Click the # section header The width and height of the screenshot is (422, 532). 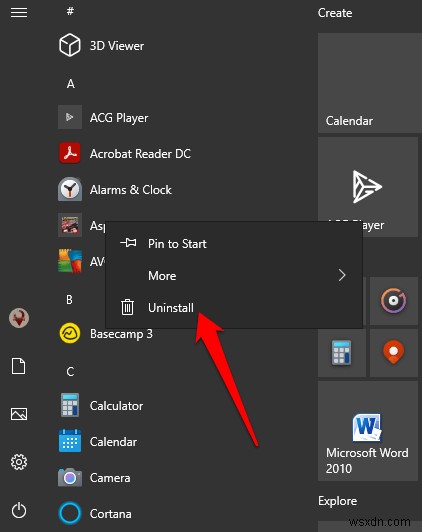[x=70, y=11]
